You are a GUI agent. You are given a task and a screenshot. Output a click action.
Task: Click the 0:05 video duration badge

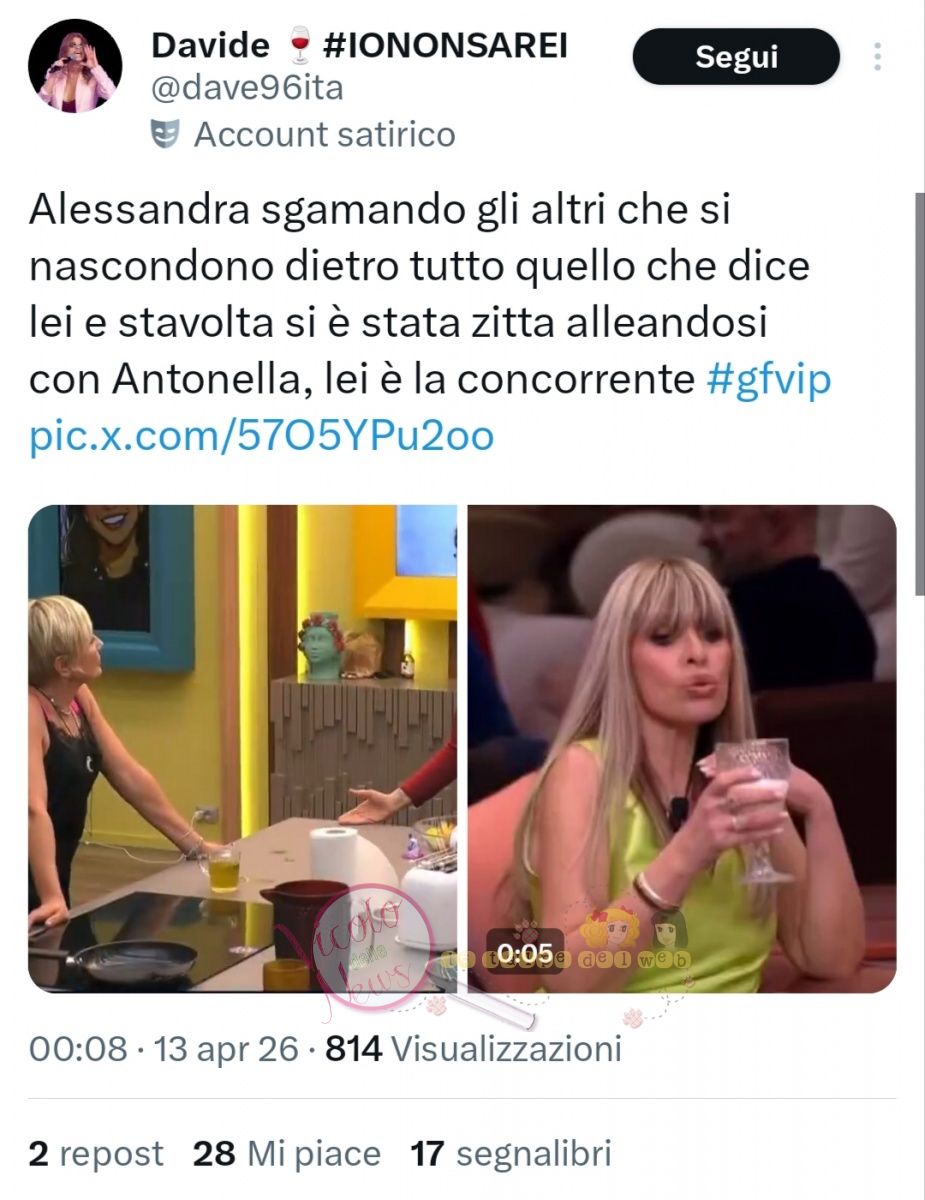click(x=525, y=952)
